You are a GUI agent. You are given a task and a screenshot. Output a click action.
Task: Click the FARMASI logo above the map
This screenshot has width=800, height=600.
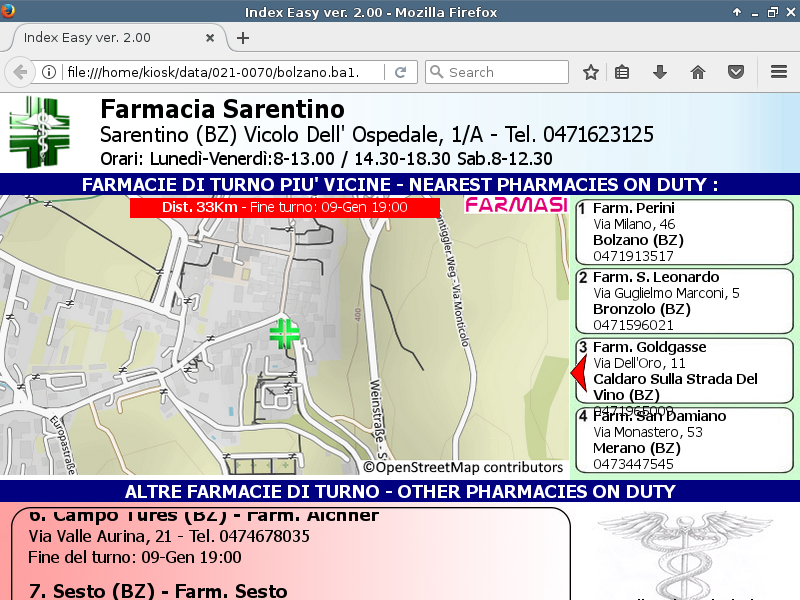pyautogui.click(x=516, y=206)
